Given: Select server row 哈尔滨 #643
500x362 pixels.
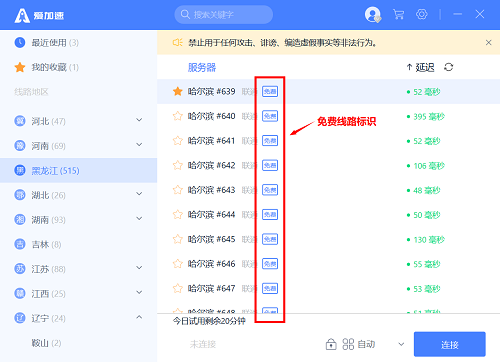Looking at the screenshot, I should point(328,190).
